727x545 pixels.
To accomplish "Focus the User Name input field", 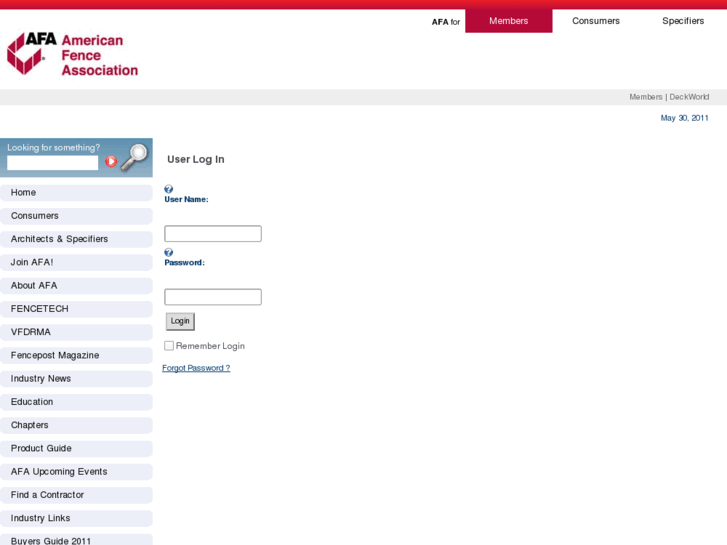I will click(x=213, y=233).
